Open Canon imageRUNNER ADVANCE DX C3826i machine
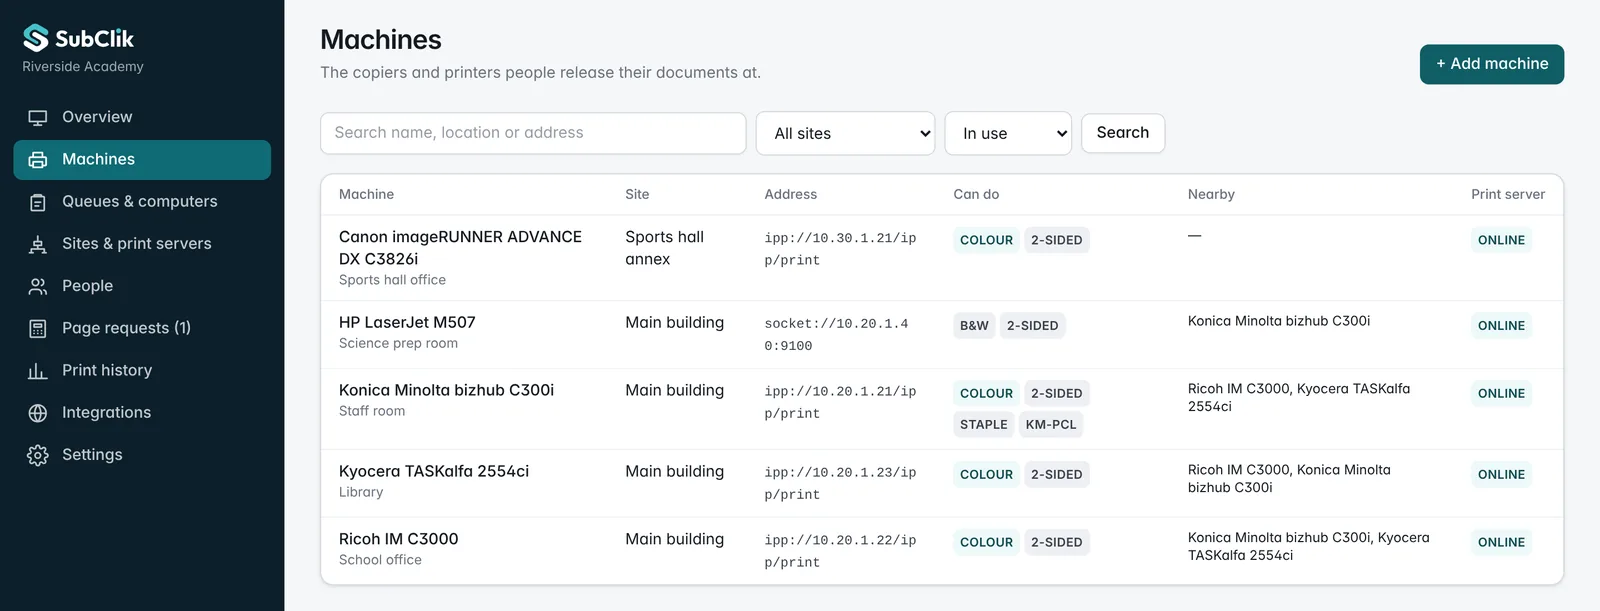The height and width of the screenshot is (611, 1600). tap(460, 247)
